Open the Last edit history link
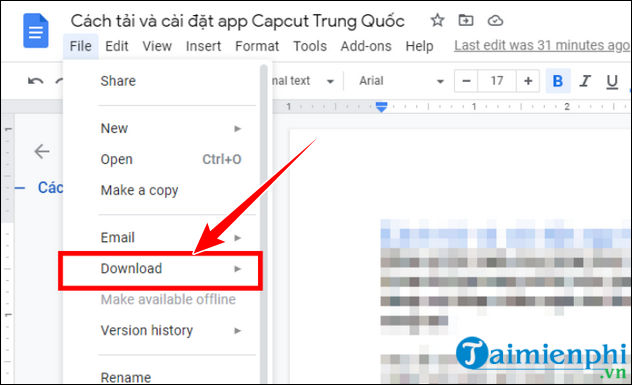Screen dimensions: 632x385 (x=542, y=46)
